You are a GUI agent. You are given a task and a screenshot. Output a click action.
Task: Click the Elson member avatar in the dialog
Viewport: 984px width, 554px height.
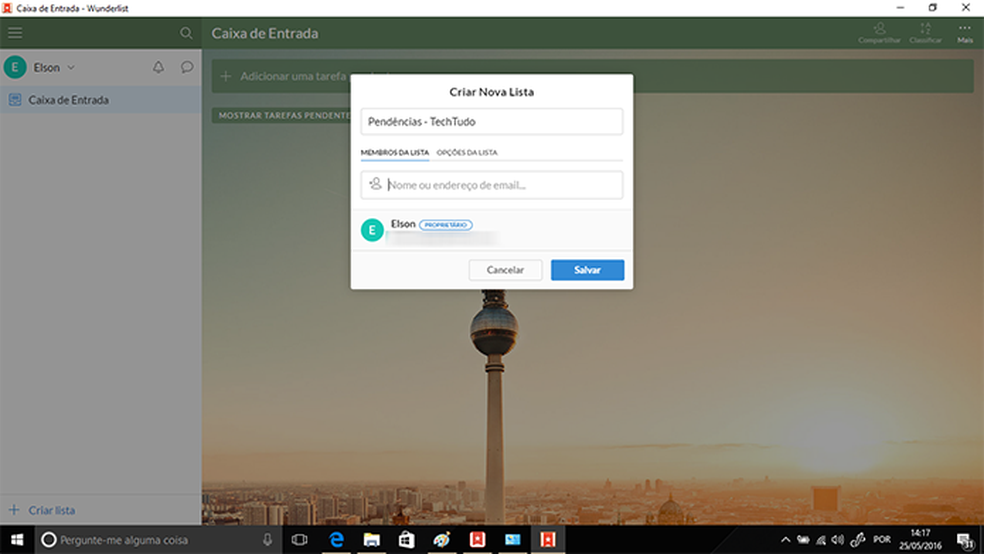[372, 230]
